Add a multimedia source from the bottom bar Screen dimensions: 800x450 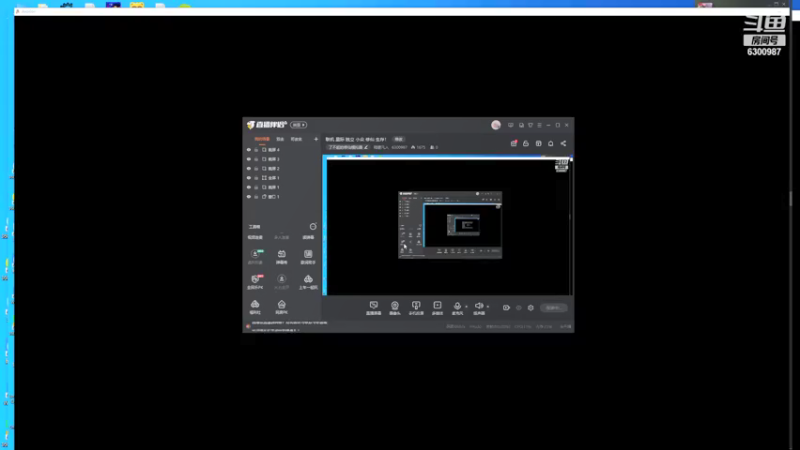[437, 308]
